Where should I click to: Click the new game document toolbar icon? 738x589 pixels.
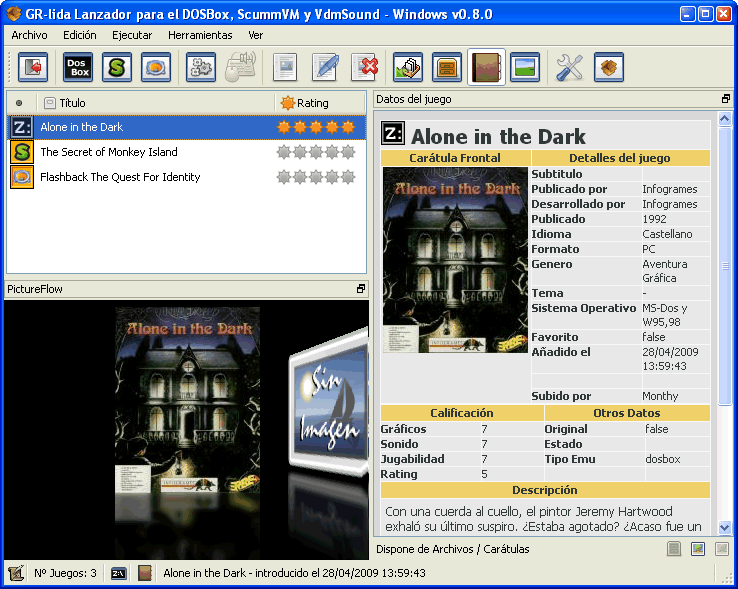(x=285, y=67)
